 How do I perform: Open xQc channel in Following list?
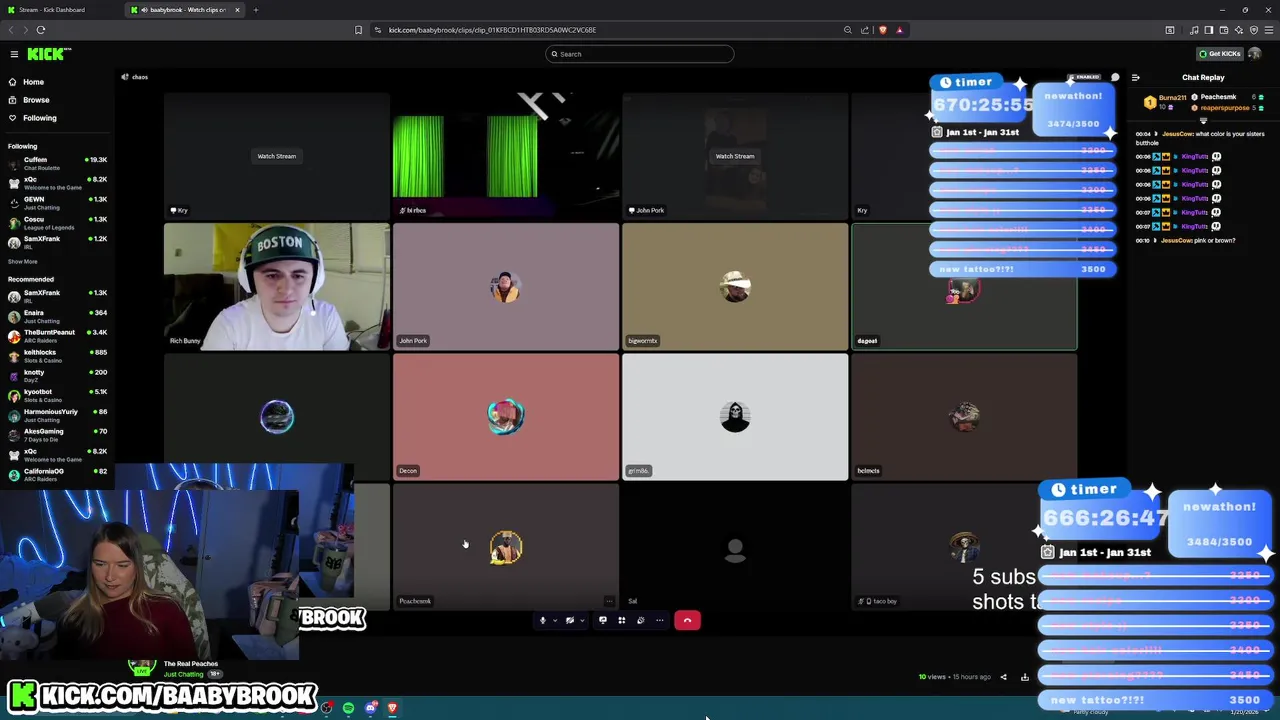(58, 183)
